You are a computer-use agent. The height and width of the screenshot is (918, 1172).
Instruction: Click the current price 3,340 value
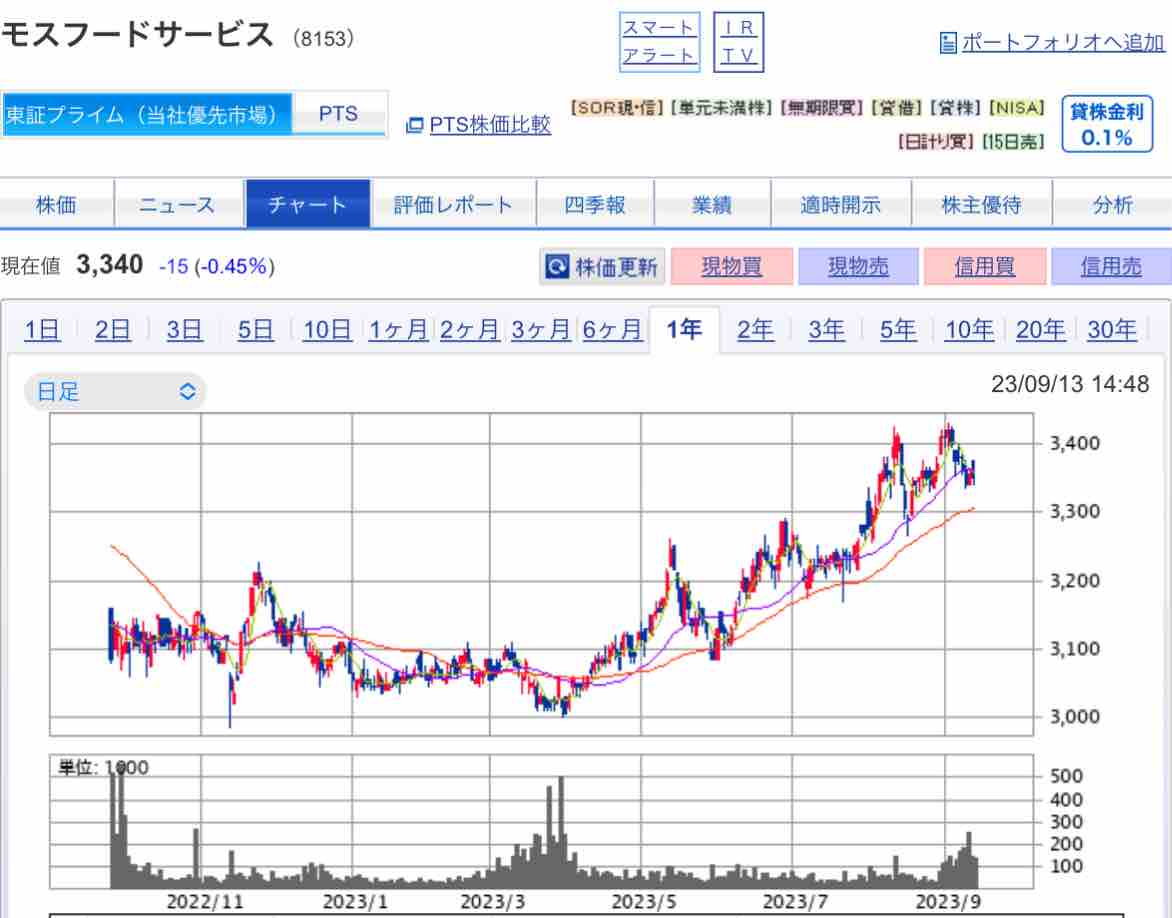pyautogui.click(x=110, y=265)
